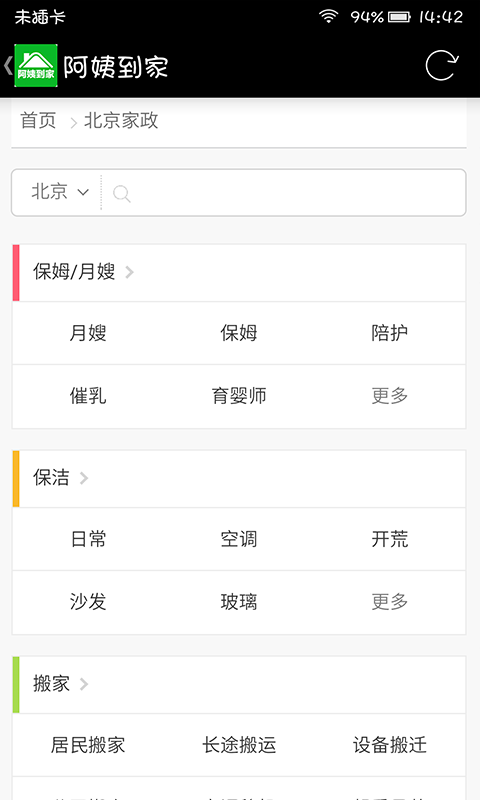Tap the Wi-Fi status icon
Screen dimensions: 480x800
pos(329,17)
